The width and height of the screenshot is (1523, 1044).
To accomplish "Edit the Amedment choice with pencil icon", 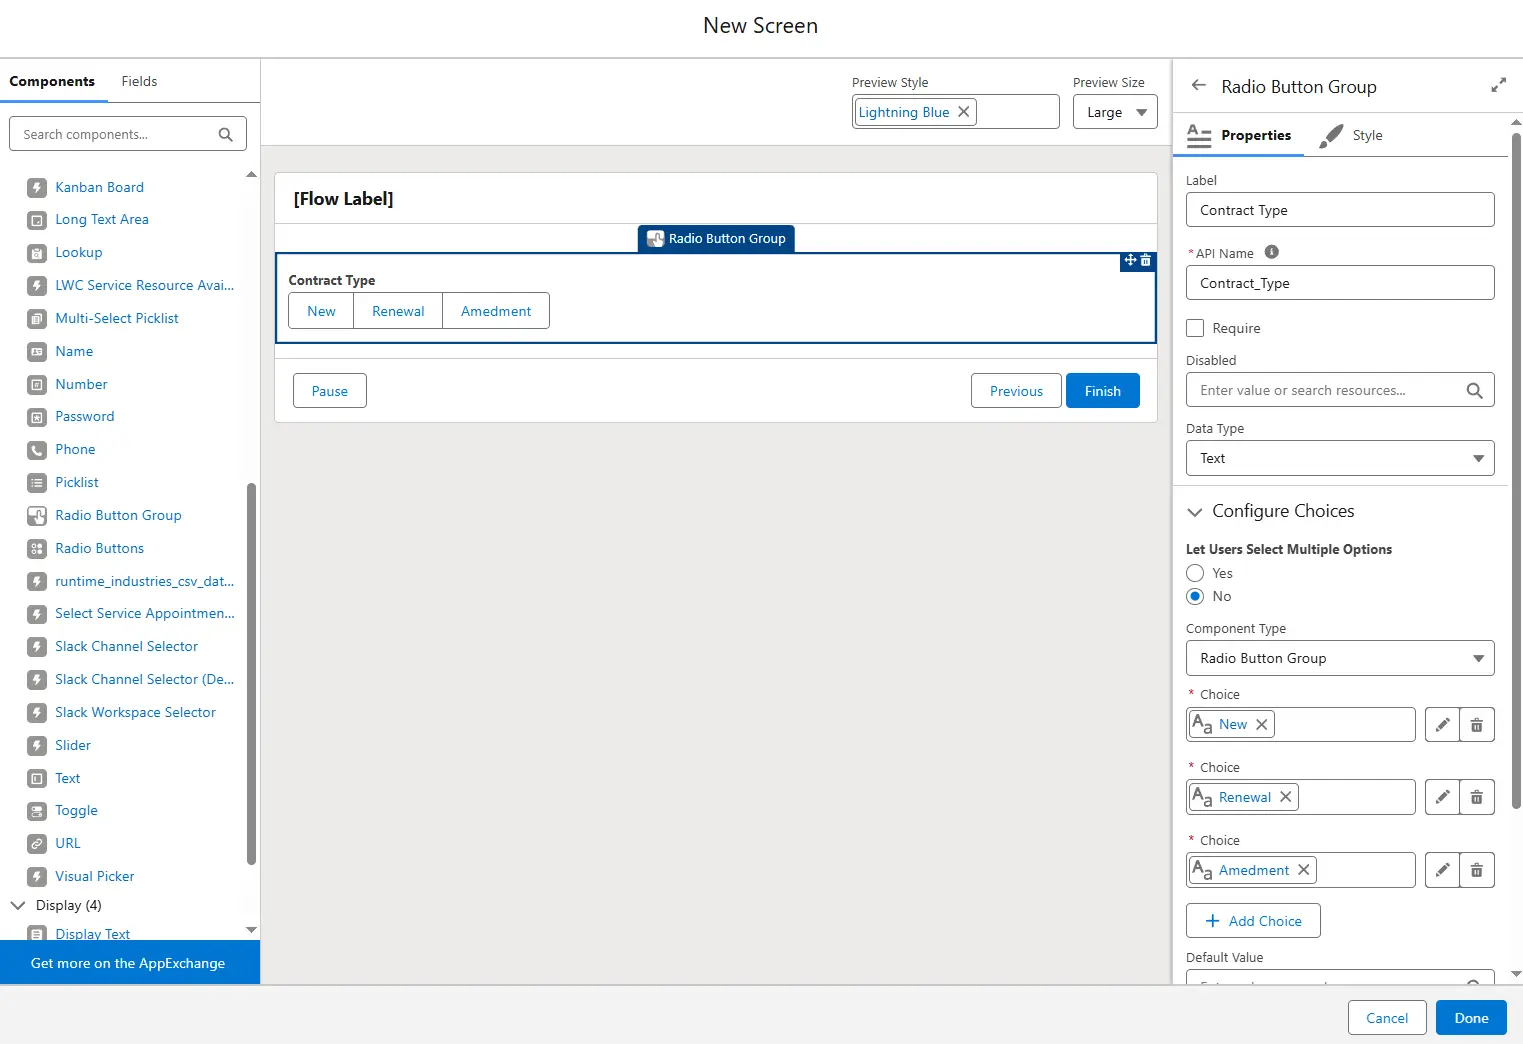I will point(1442,871).
